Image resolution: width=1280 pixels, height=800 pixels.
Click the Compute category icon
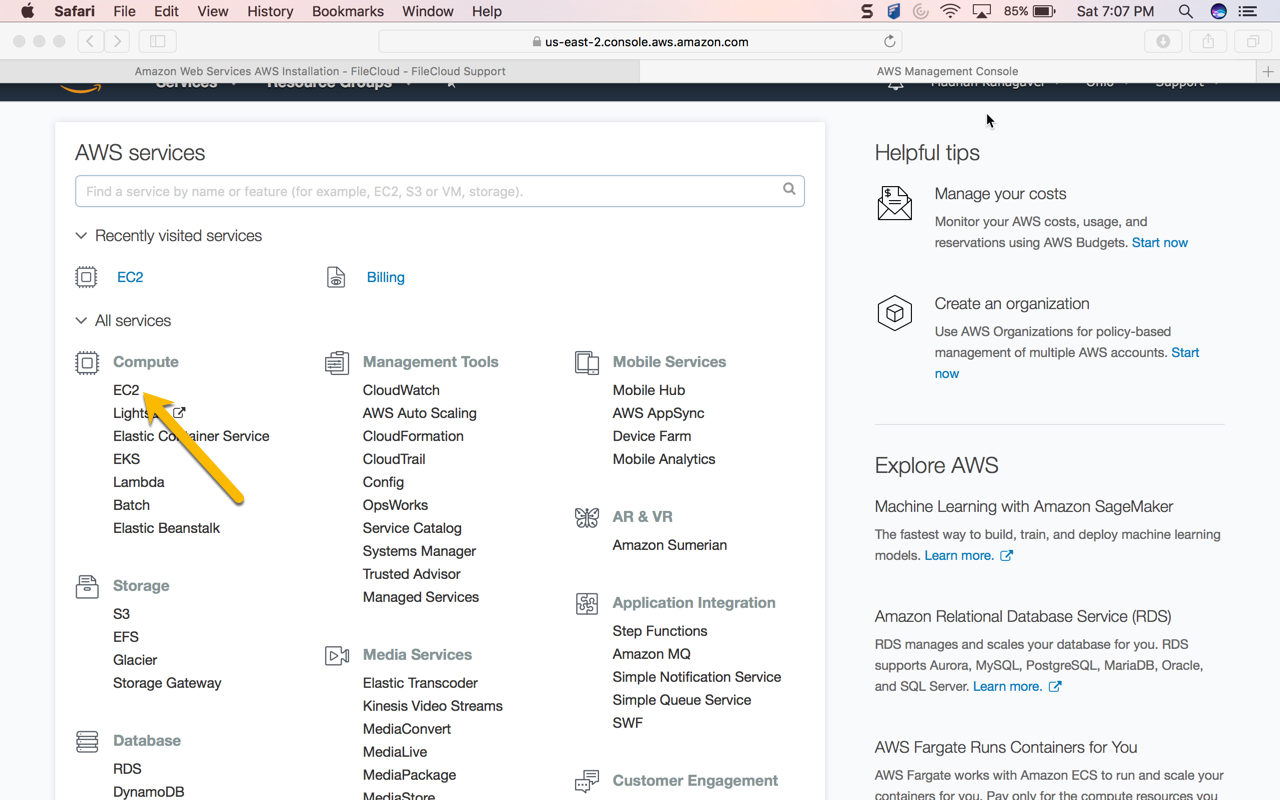[x=86, y=361]
